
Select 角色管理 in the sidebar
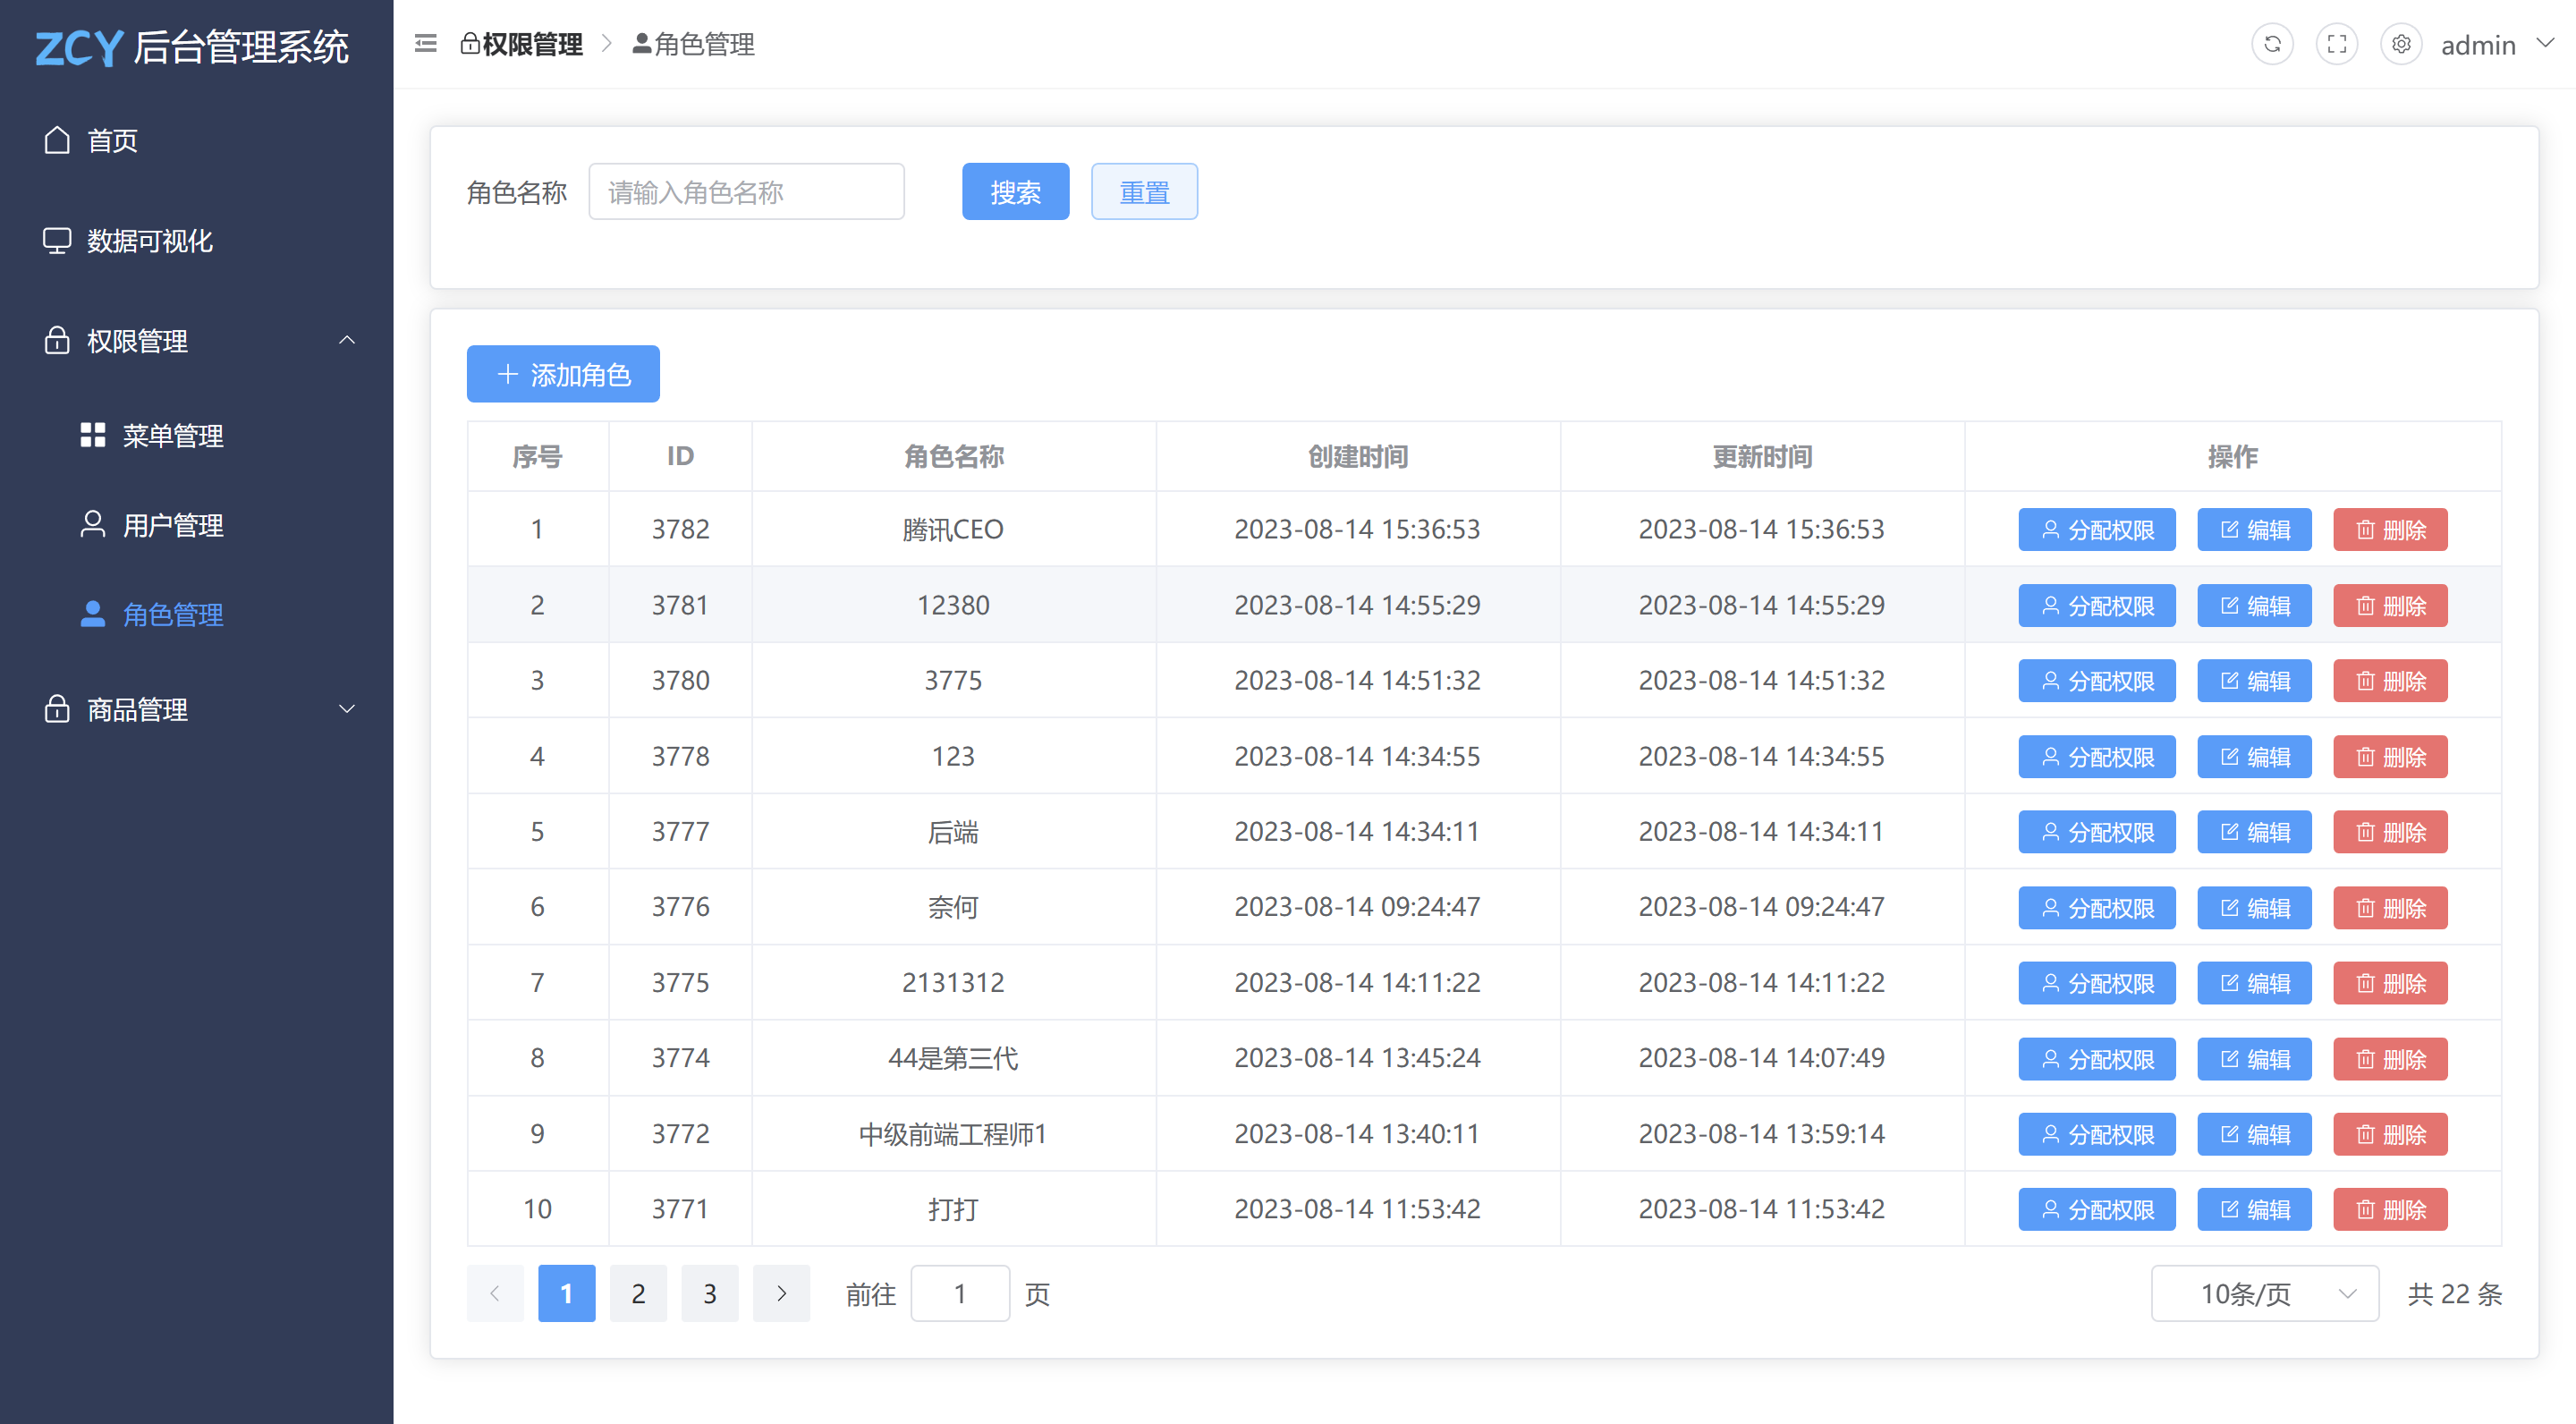(197, 614)
